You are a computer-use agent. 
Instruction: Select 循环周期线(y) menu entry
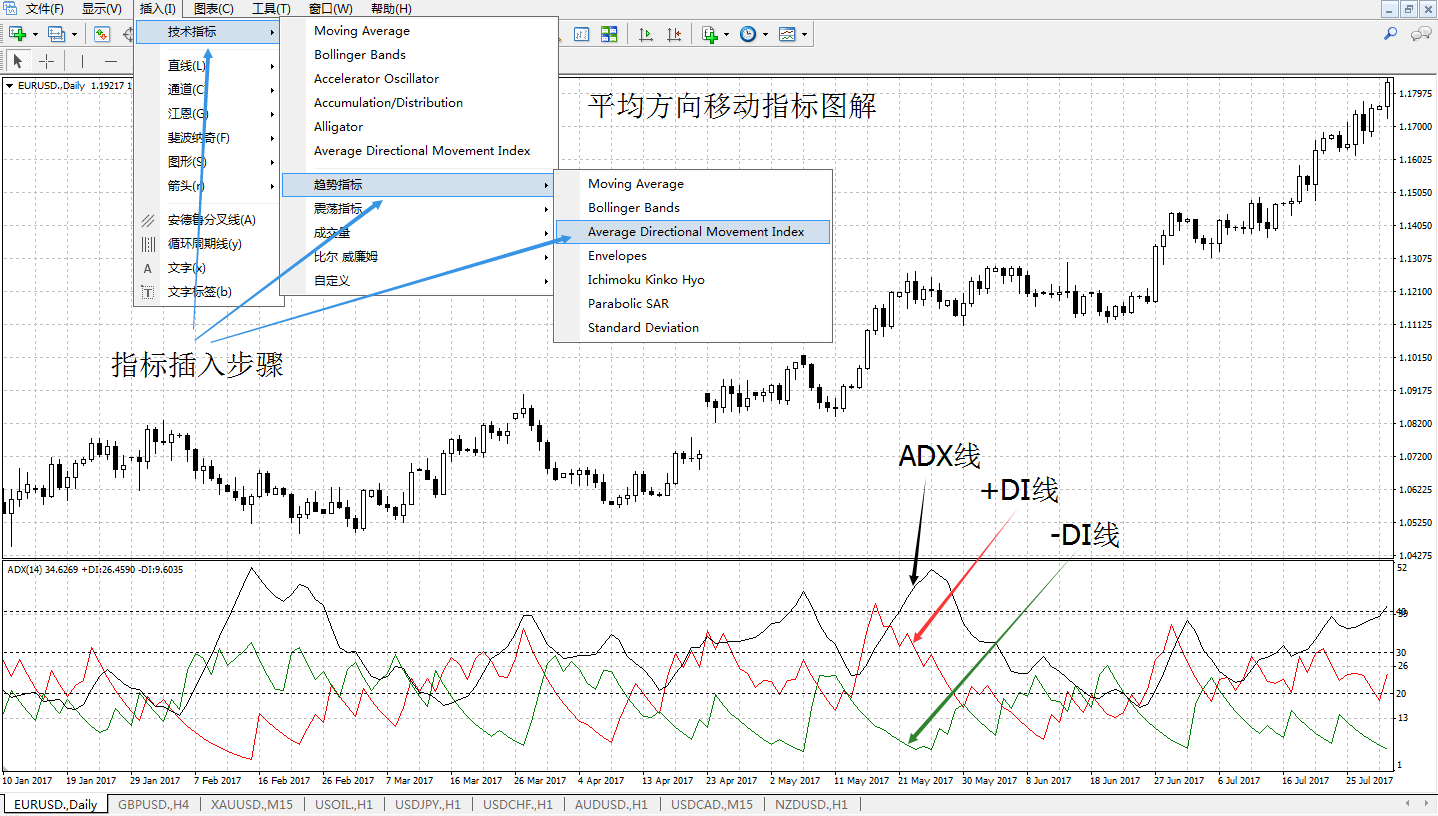tap(207, 244)
